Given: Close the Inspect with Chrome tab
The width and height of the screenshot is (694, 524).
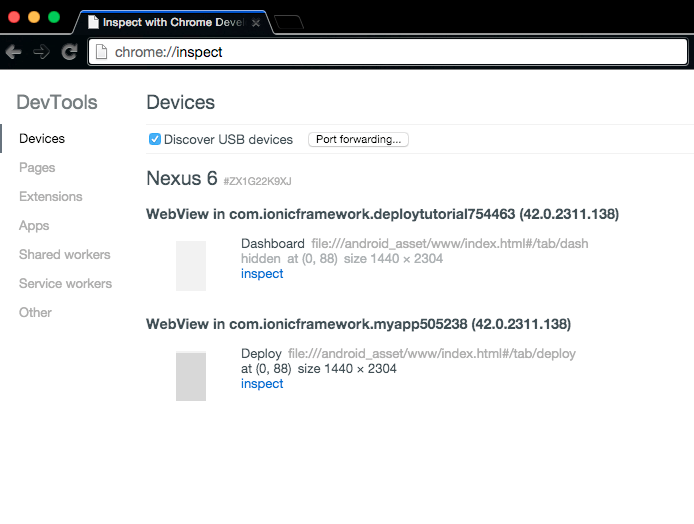Looking at the screenshot, I should coord(256,23).
